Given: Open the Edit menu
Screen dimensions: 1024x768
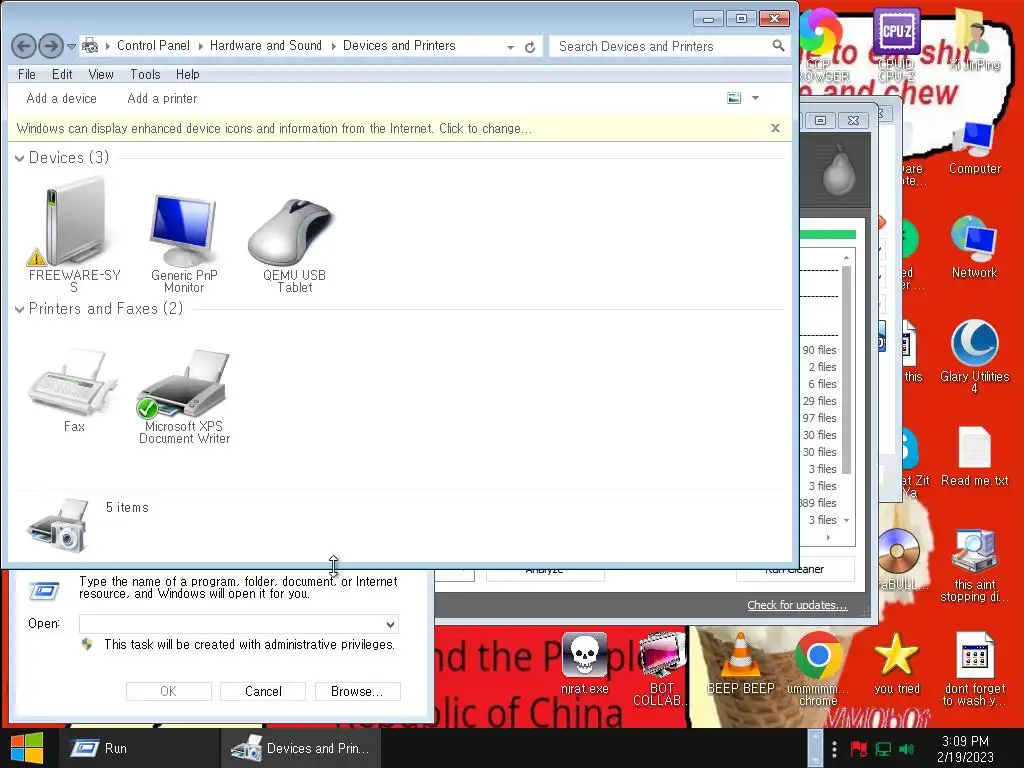Looking at the screenshot, I should [62, 74].
